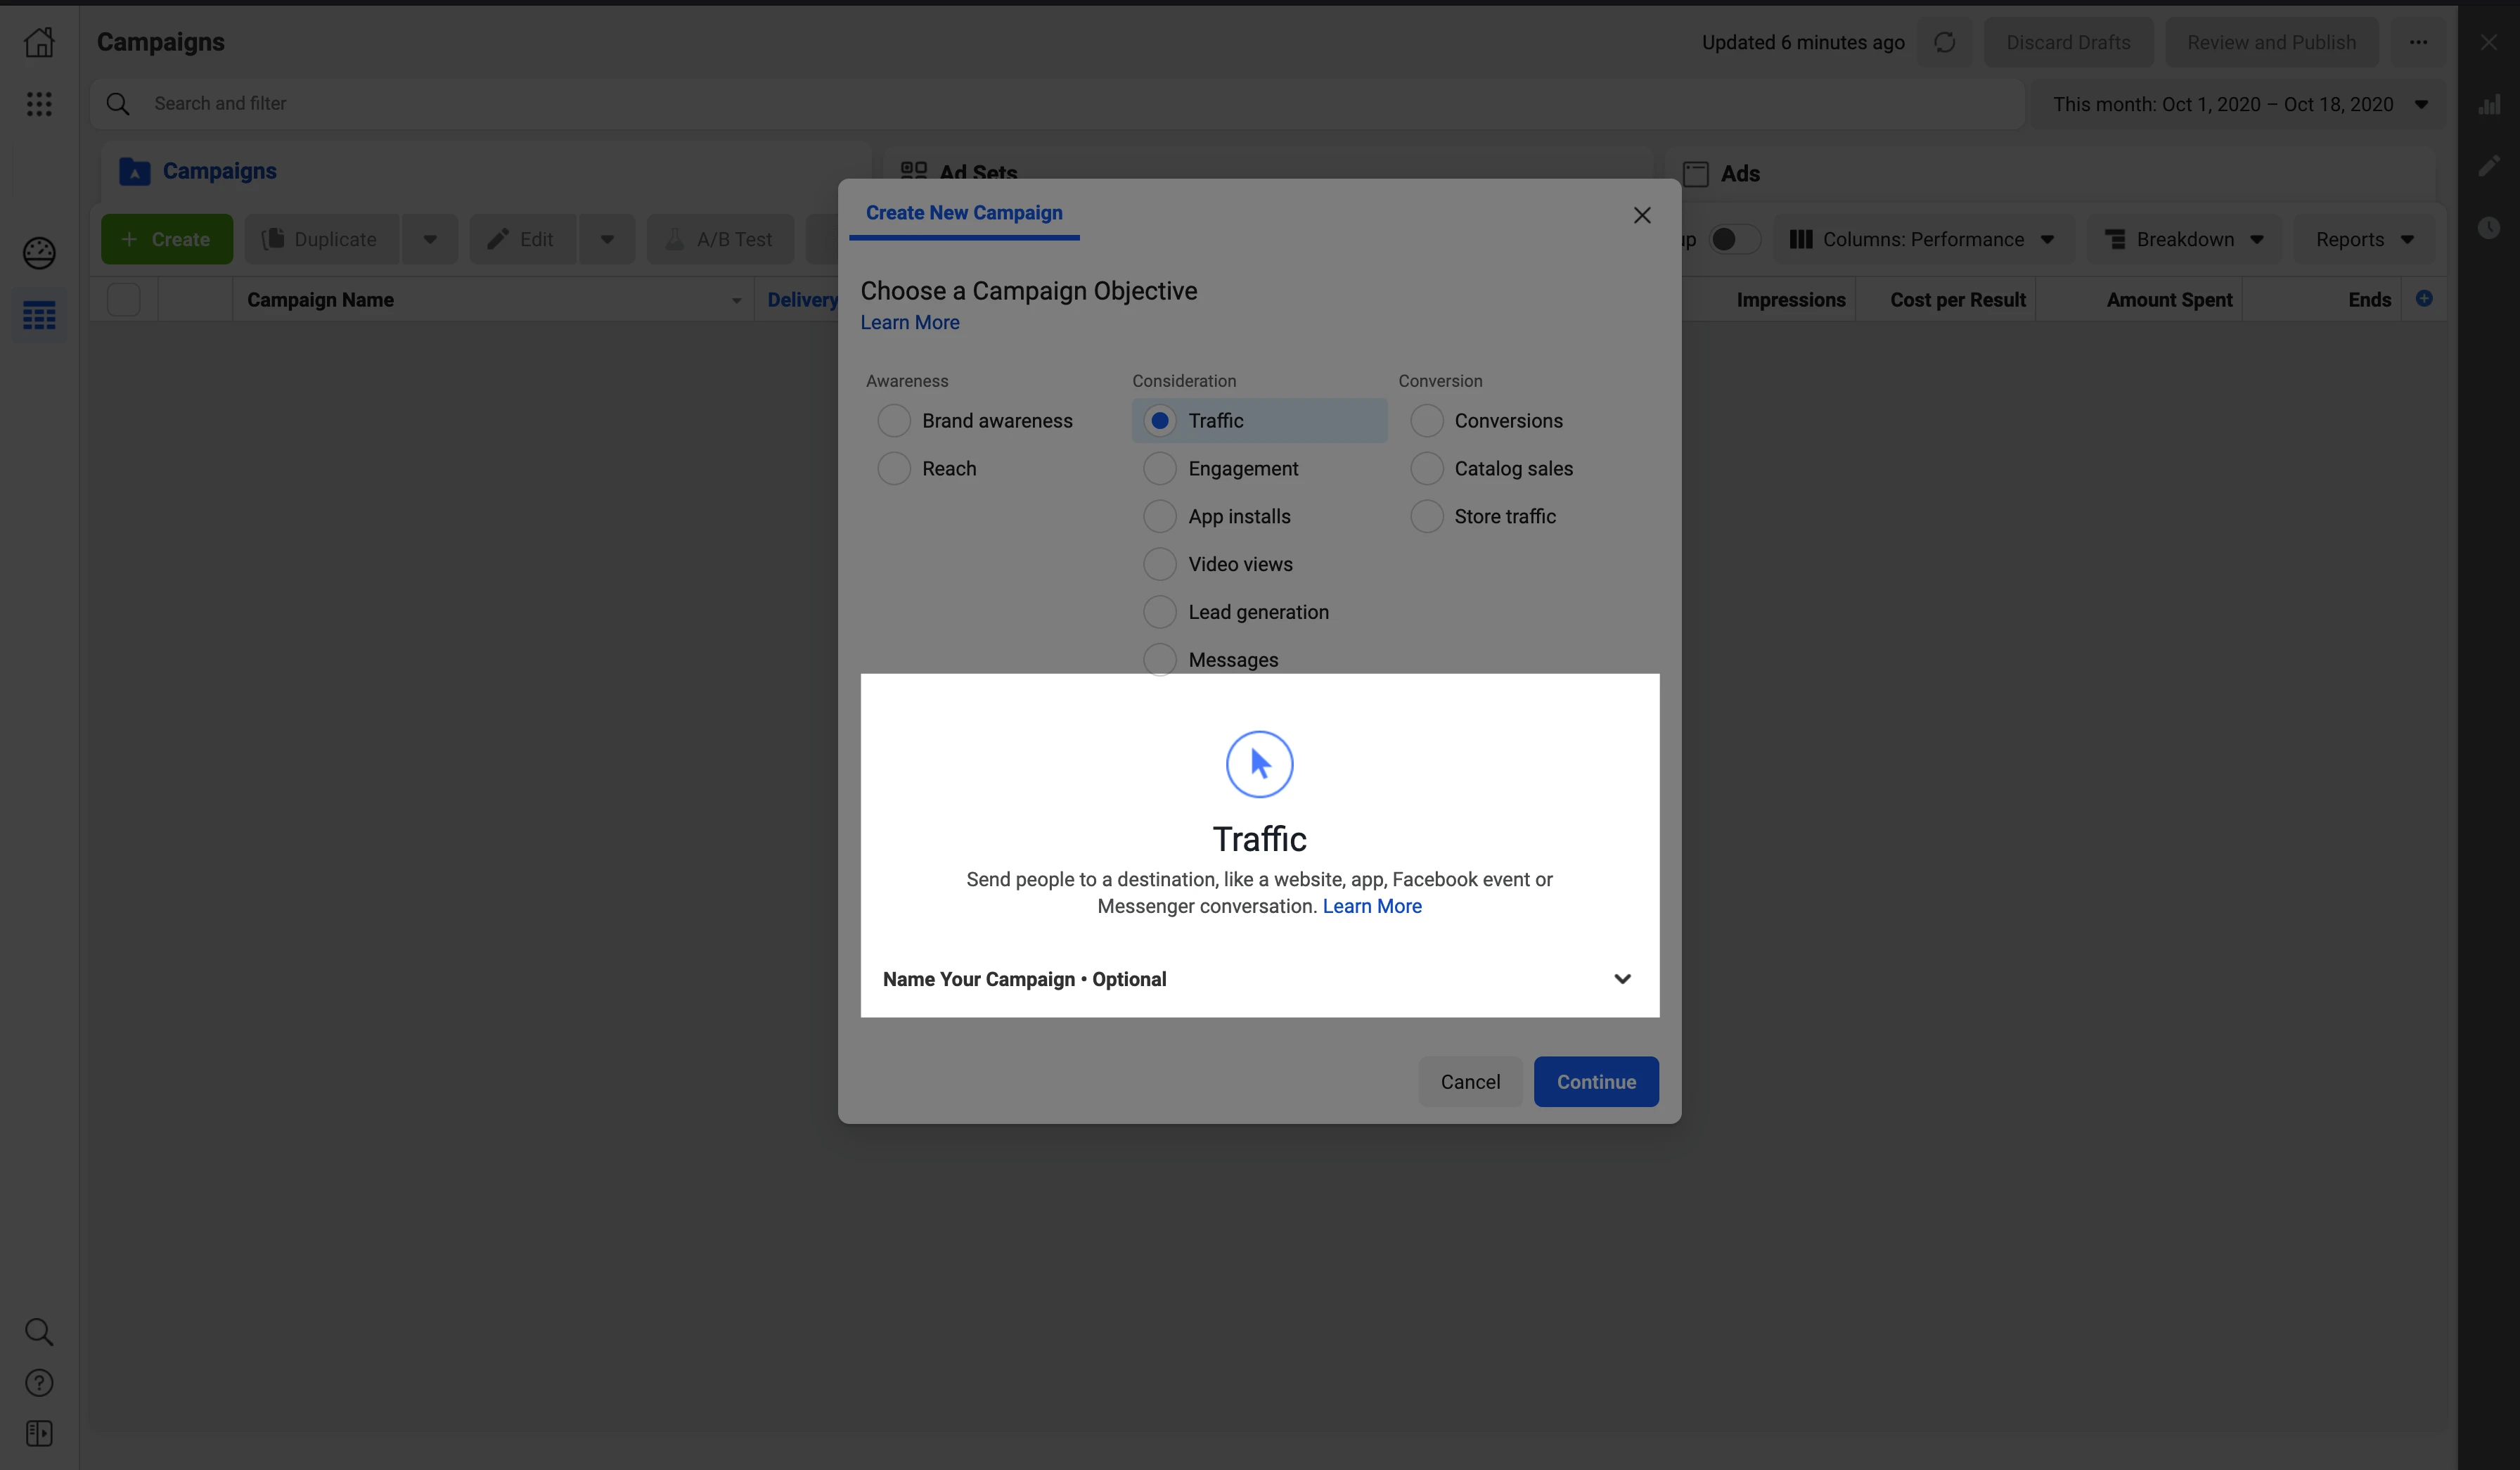
Task: Open the Edit options arrow
Action: 607,240
